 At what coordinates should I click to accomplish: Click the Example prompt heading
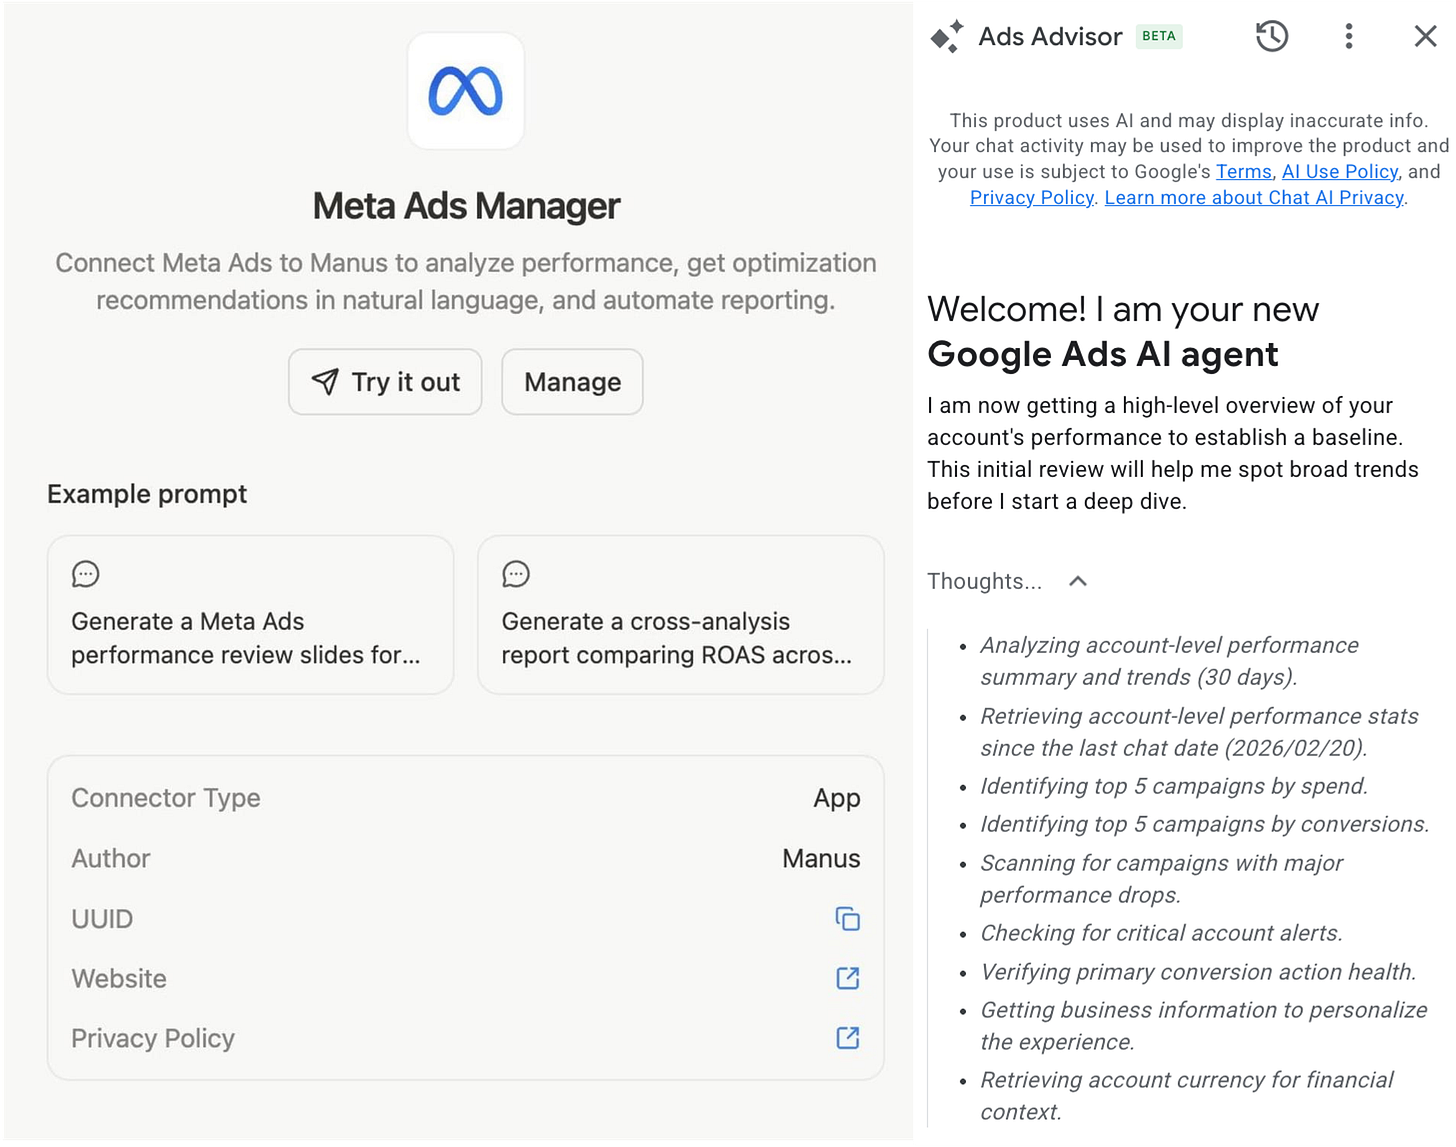tap(147, 494)
